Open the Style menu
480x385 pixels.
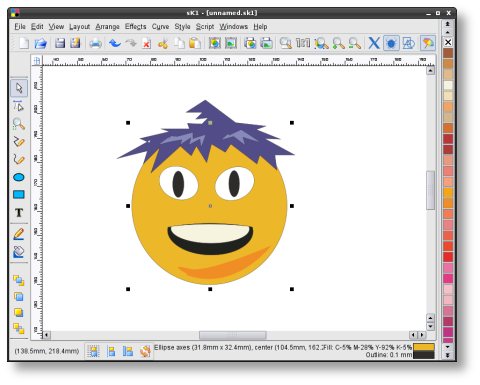point(182,27)
